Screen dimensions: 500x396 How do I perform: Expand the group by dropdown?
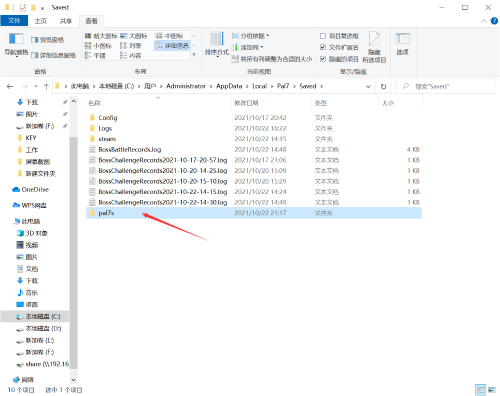click(250, 36)
